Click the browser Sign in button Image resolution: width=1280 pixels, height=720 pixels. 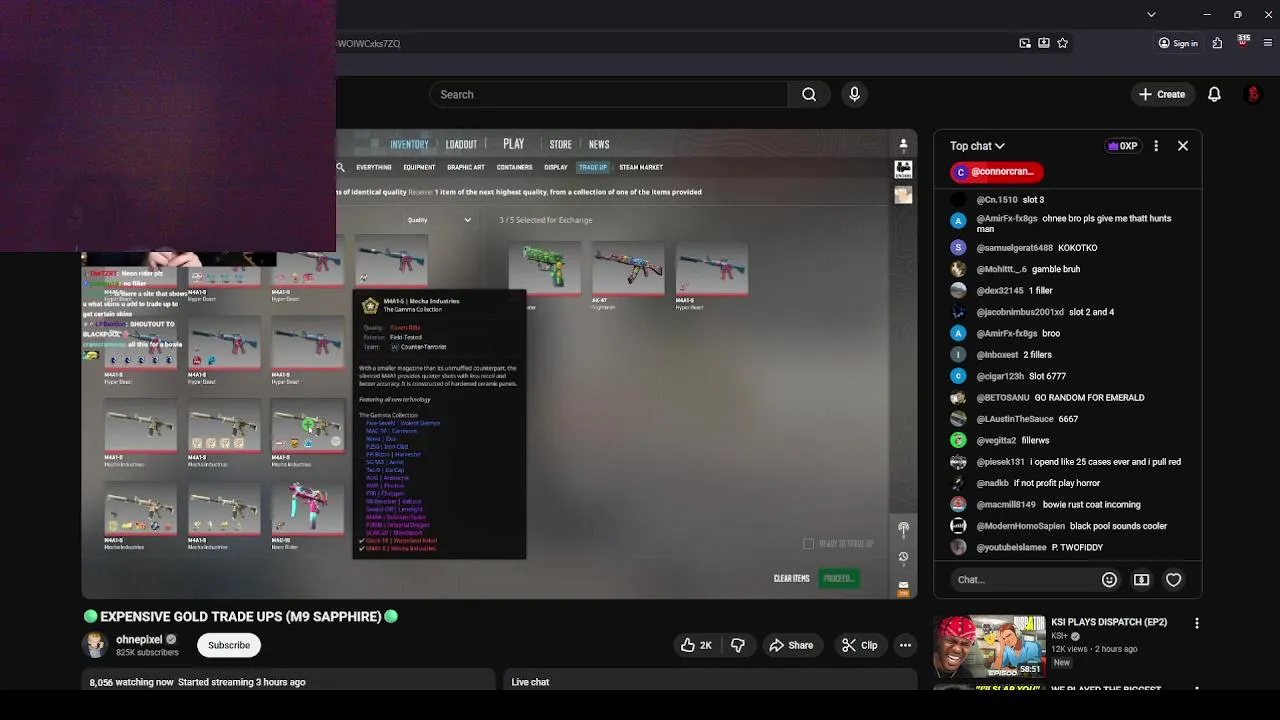tap(1178, 43)
